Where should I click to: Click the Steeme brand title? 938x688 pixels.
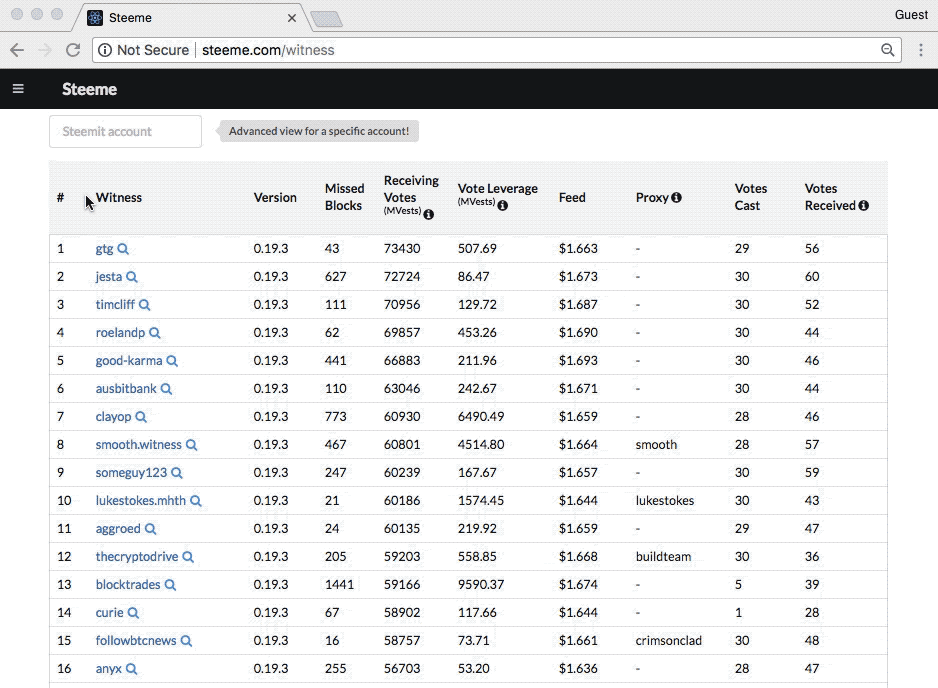[x=89, y=89]
